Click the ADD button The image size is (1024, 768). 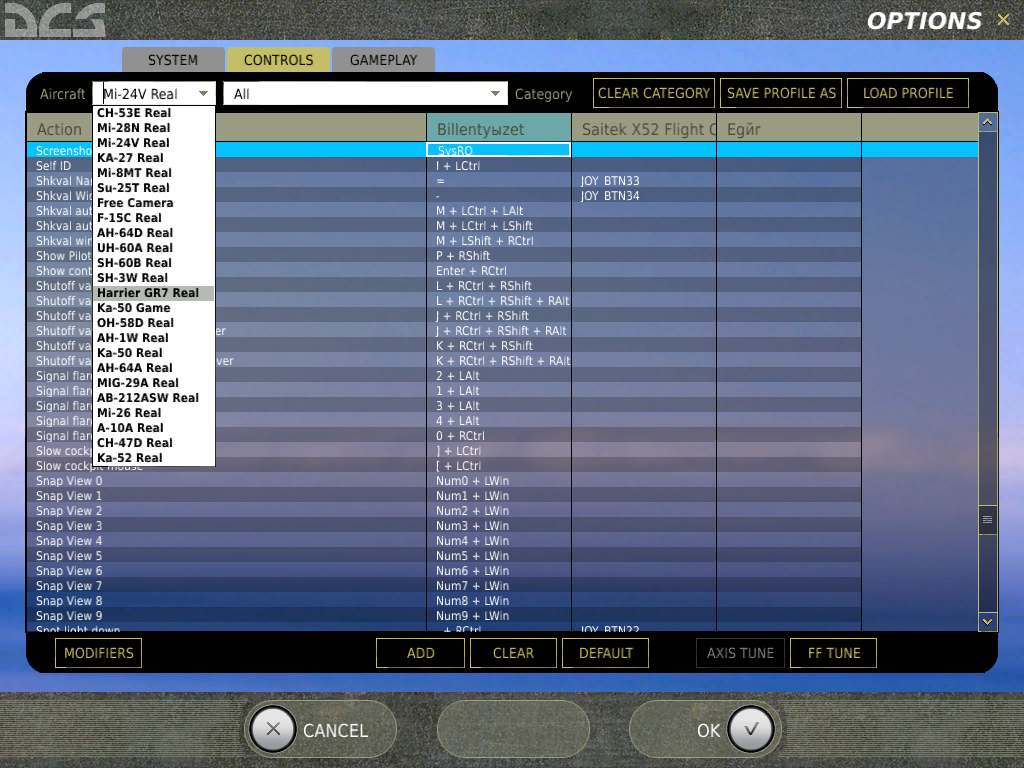[x=420, y=652]
